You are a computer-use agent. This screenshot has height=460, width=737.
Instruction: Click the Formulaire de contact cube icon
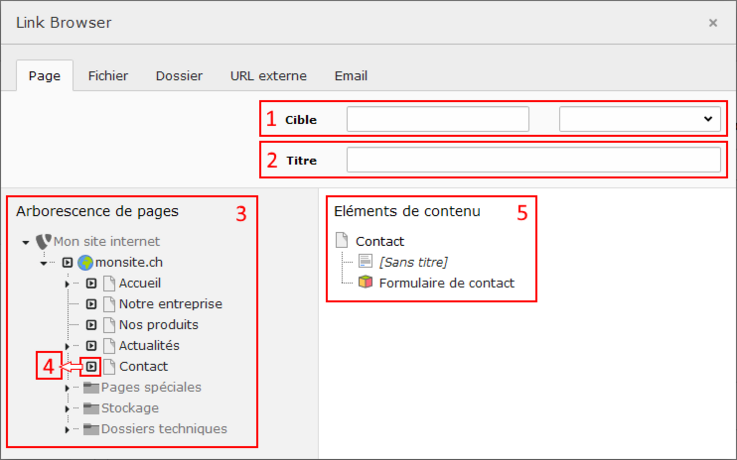coord(365,282)
